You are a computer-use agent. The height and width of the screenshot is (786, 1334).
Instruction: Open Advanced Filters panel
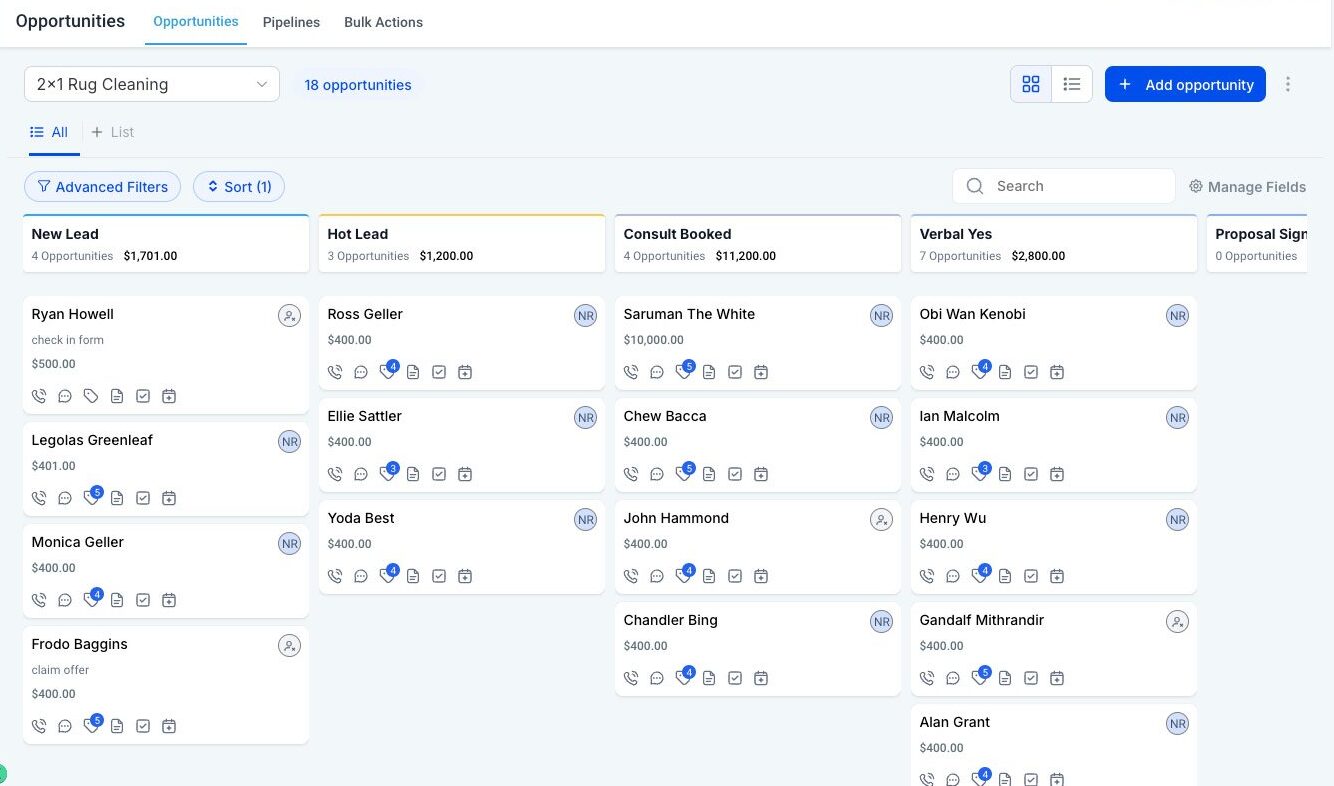click(102, 187)
